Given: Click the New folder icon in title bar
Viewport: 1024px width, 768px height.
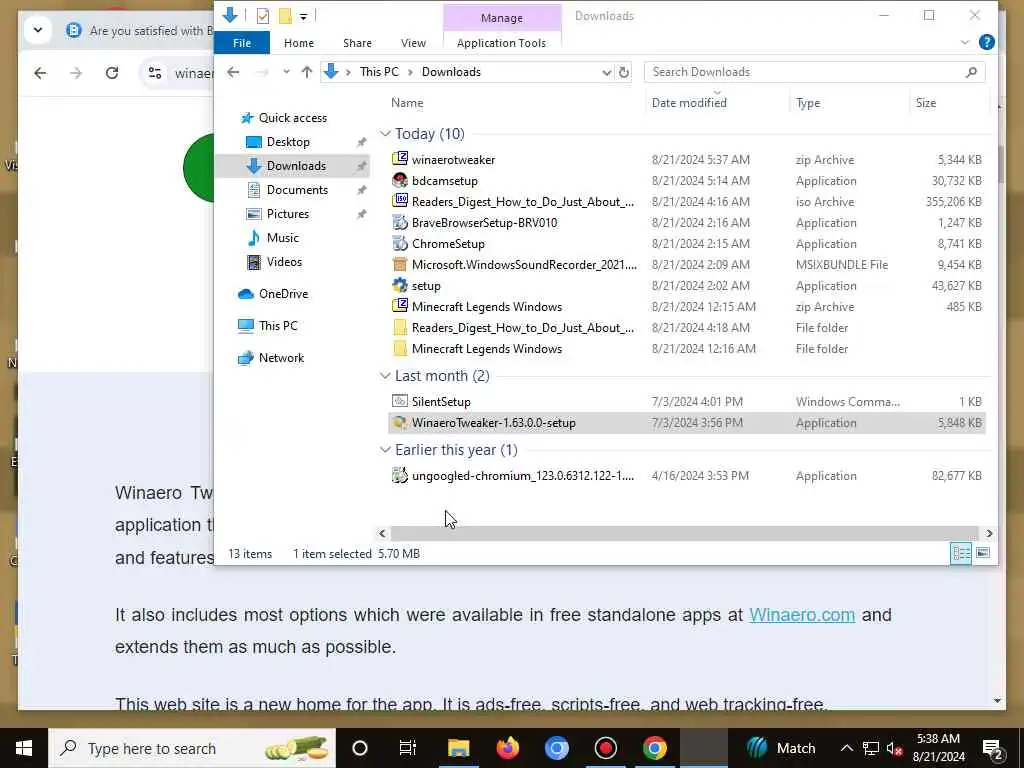Looking at the screenshot, I should point(285,16).
